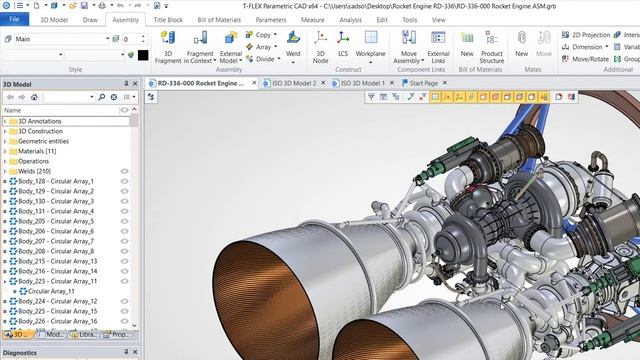The height and width of the screenshot is (360, 640).
Task: Hide Body_130 - Circular Array_3
Action: tap(124, 201)
